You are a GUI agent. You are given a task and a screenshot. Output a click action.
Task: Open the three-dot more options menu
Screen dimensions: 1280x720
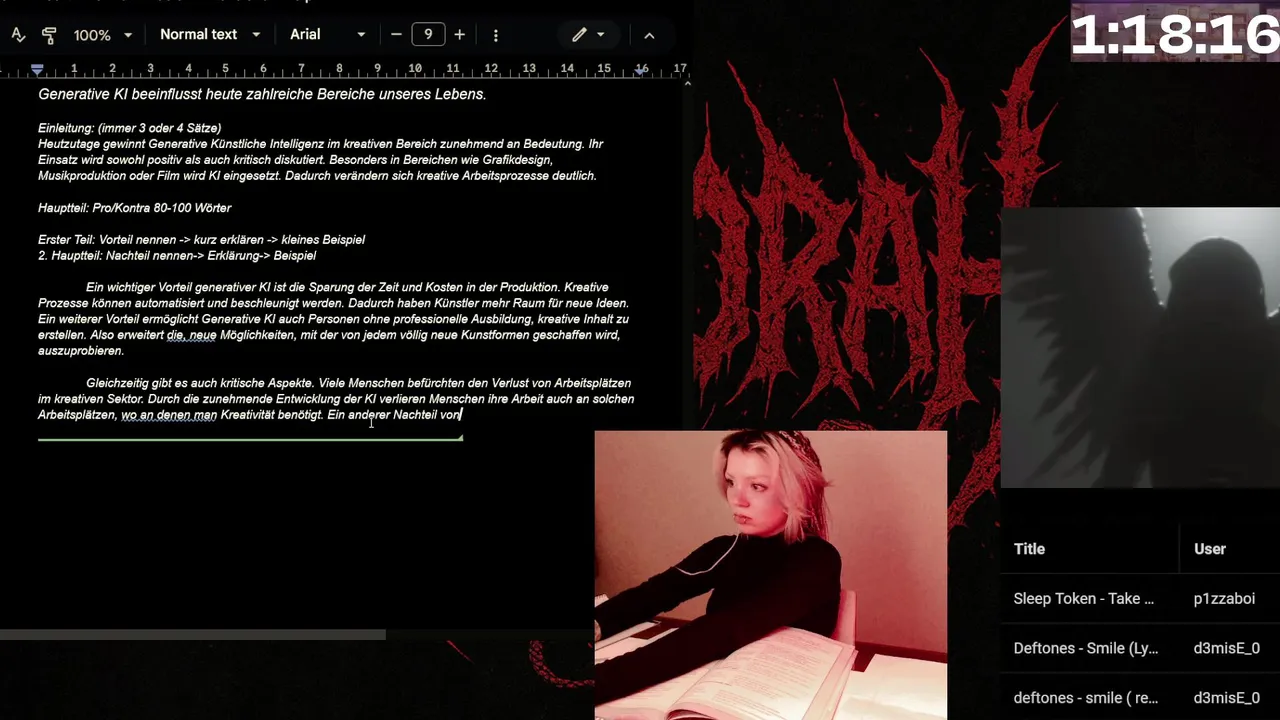click(x=496, y=35)
